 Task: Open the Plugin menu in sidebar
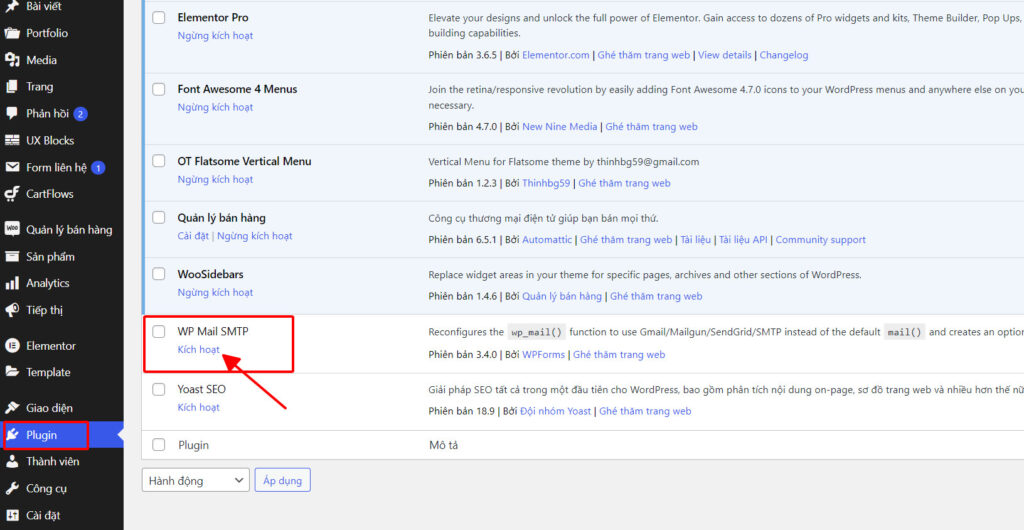tap(42, 435)
